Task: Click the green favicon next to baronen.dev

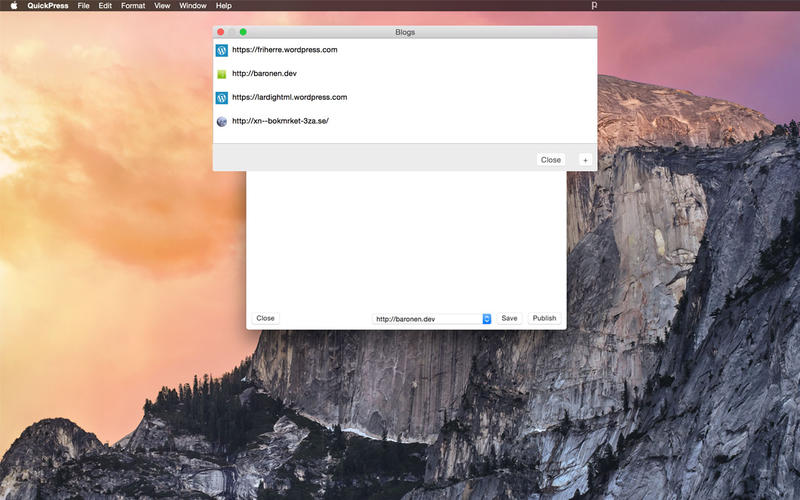Action: coord(221,74)
